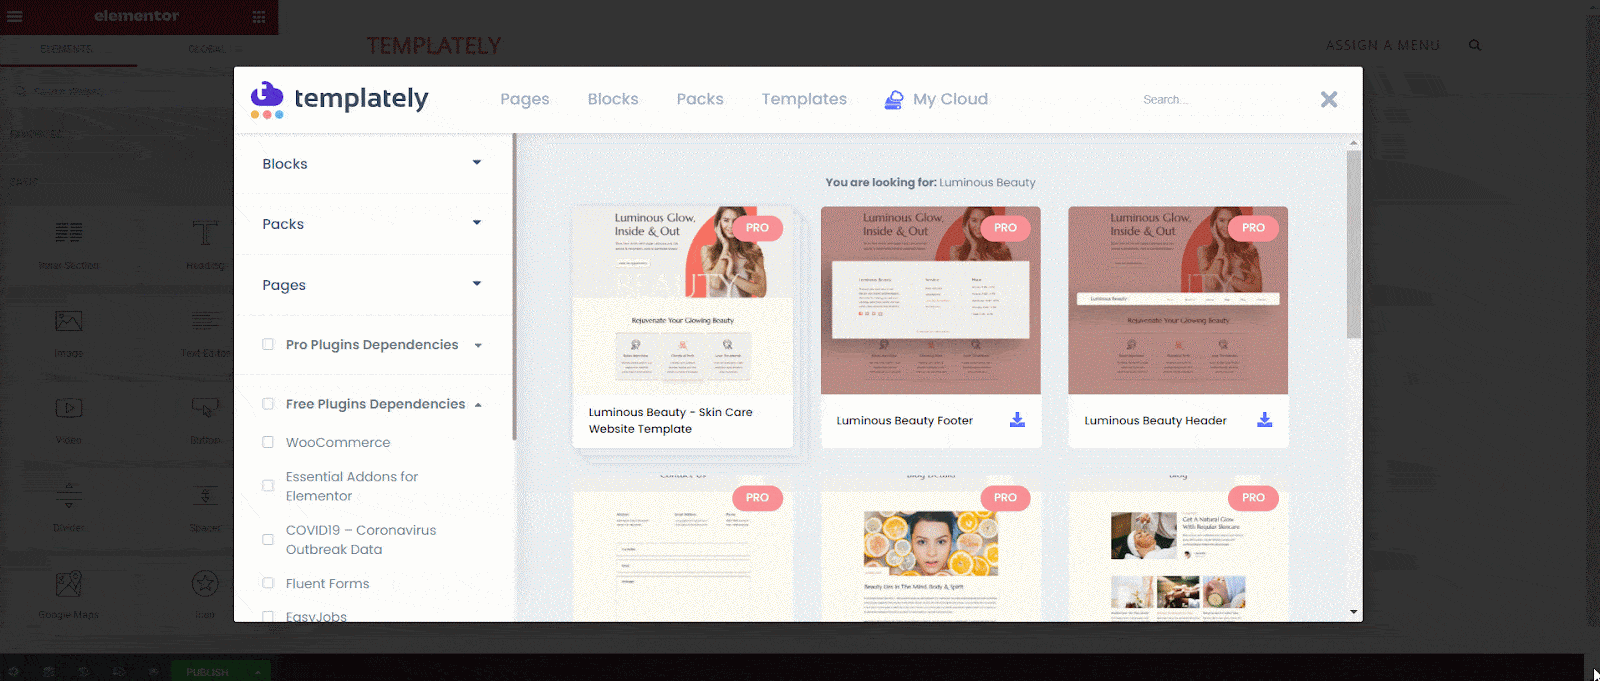Click the Templately logo

click(x=340, y=99)
